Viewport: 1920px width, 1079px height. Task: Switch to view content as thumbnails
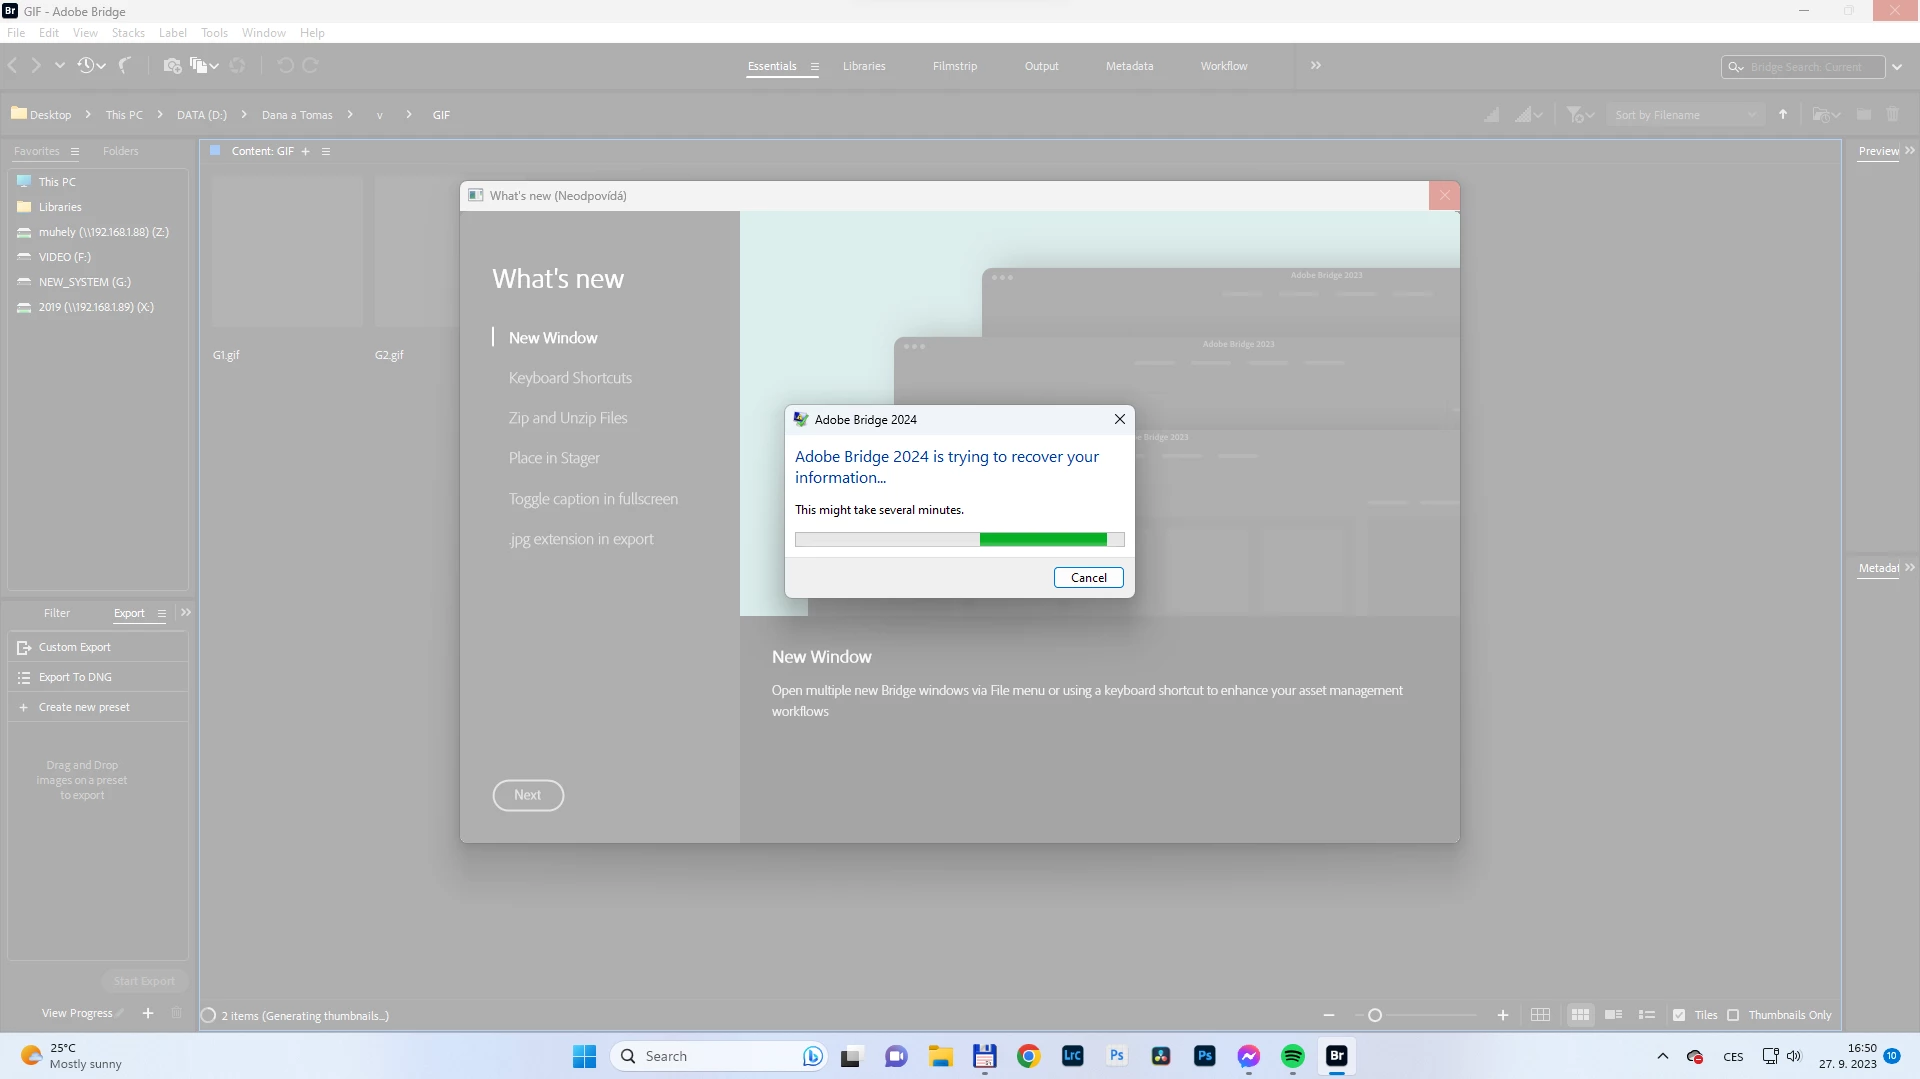[1580, 1015]
